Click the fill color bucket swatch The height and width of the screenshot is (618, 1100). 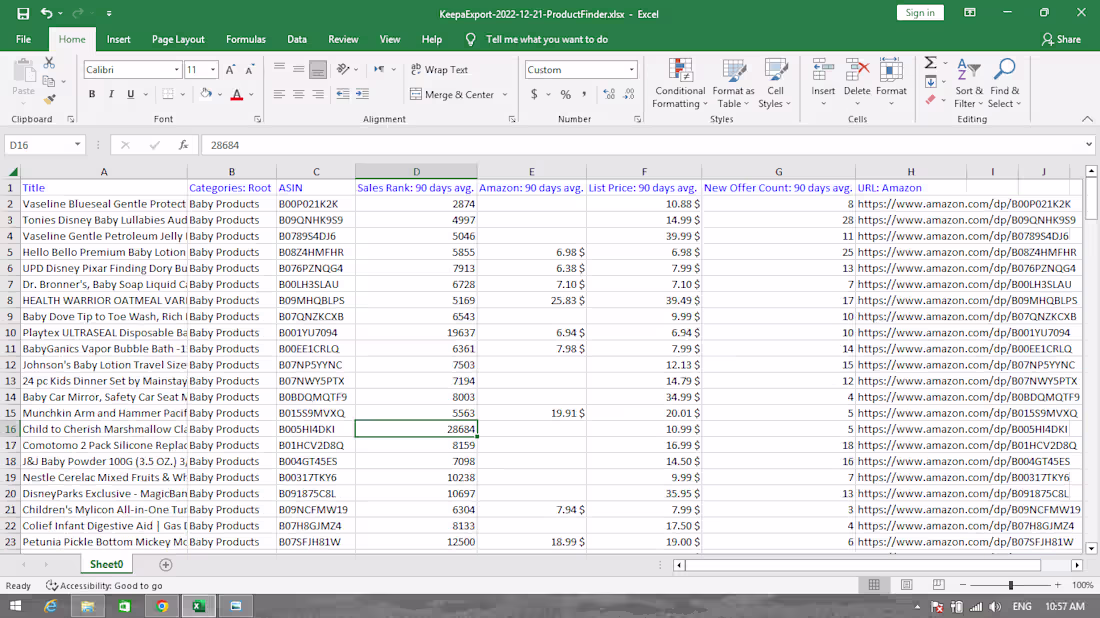click(x=206, y=94)
